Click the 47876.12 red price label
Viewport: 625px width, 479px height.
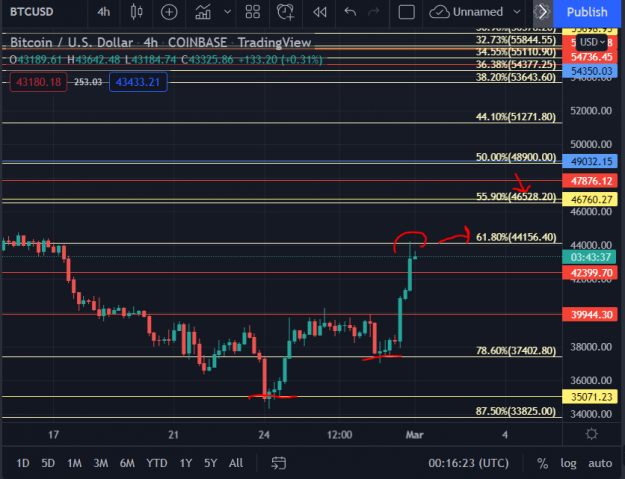point(591,181)
